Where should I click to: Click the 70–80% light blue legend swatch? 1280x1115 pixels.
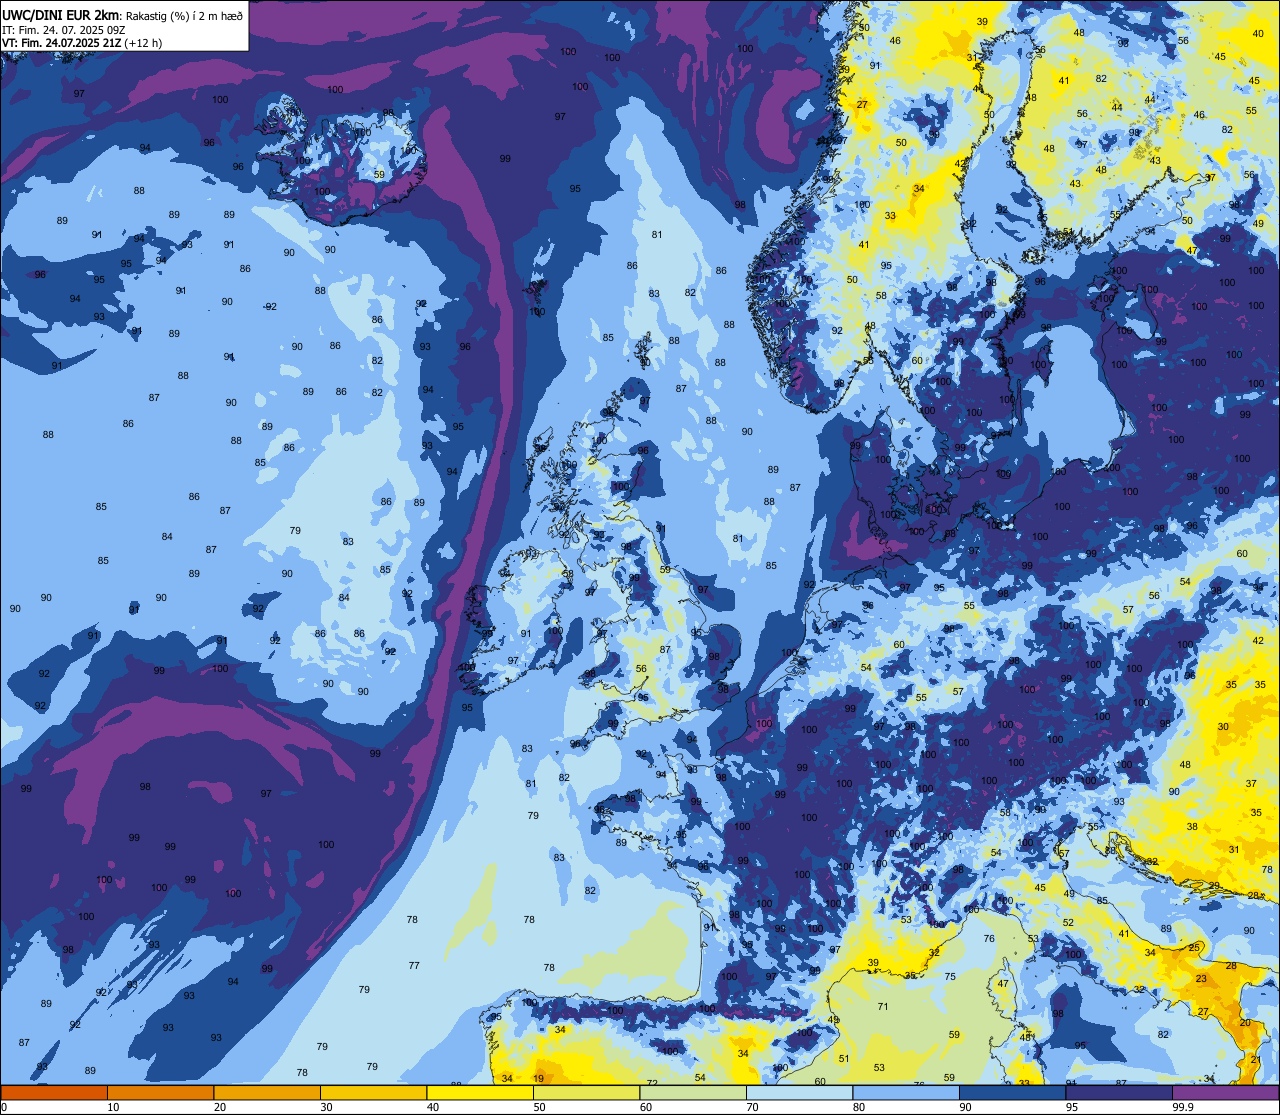pyautogui.click(x=799, y=1093)
